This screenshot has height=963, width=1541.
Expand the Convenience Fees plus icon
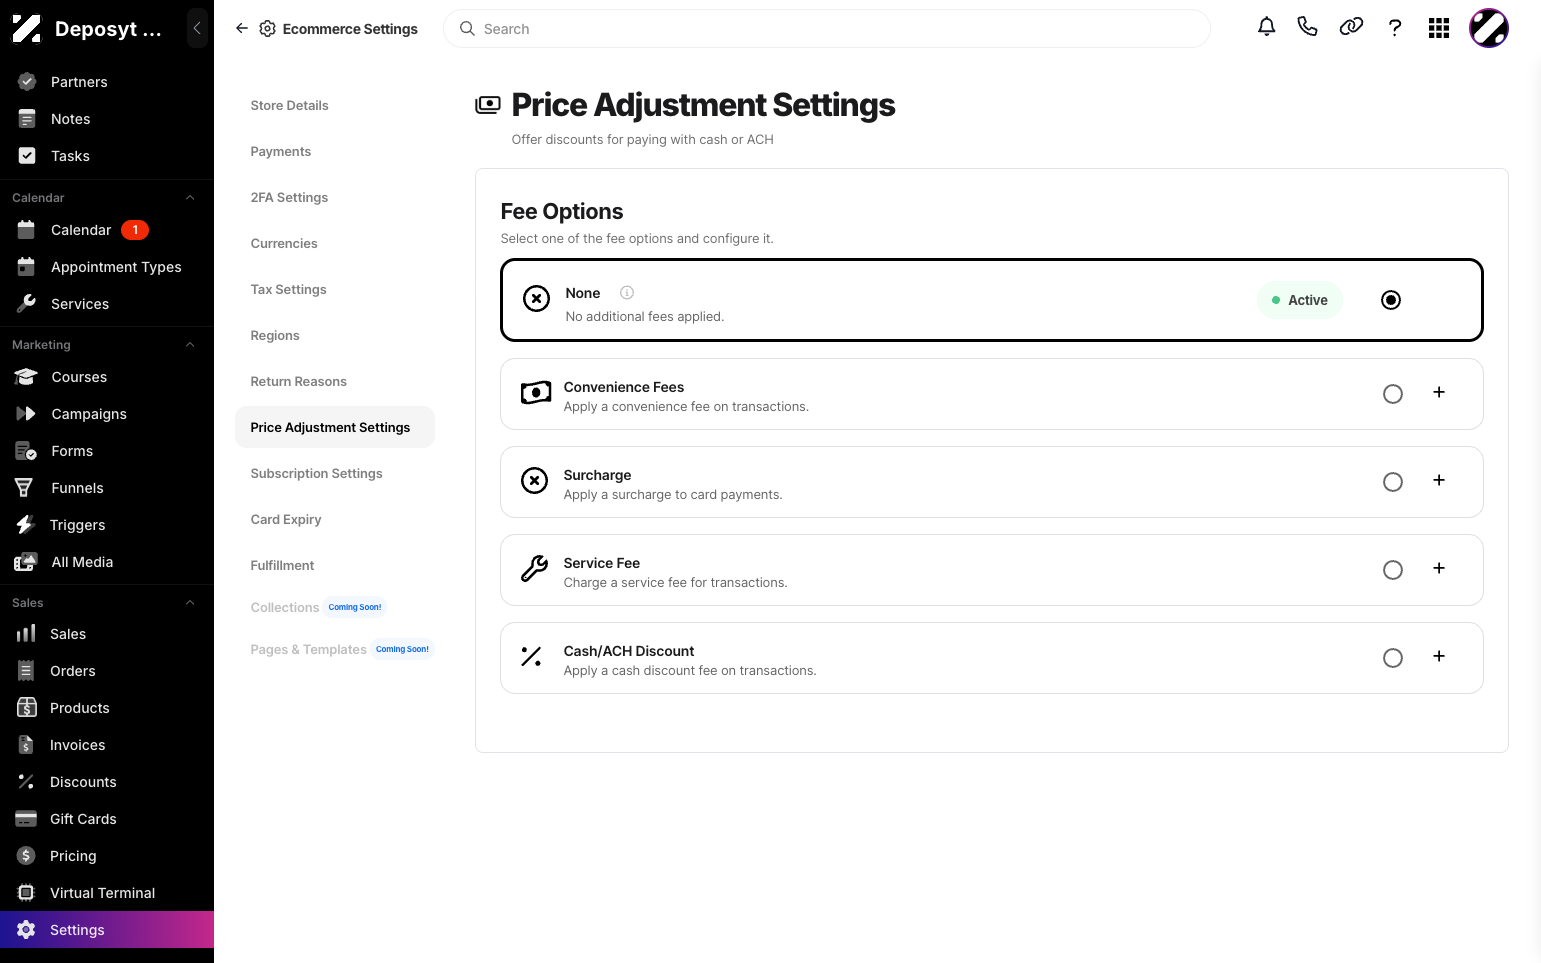1439,392
